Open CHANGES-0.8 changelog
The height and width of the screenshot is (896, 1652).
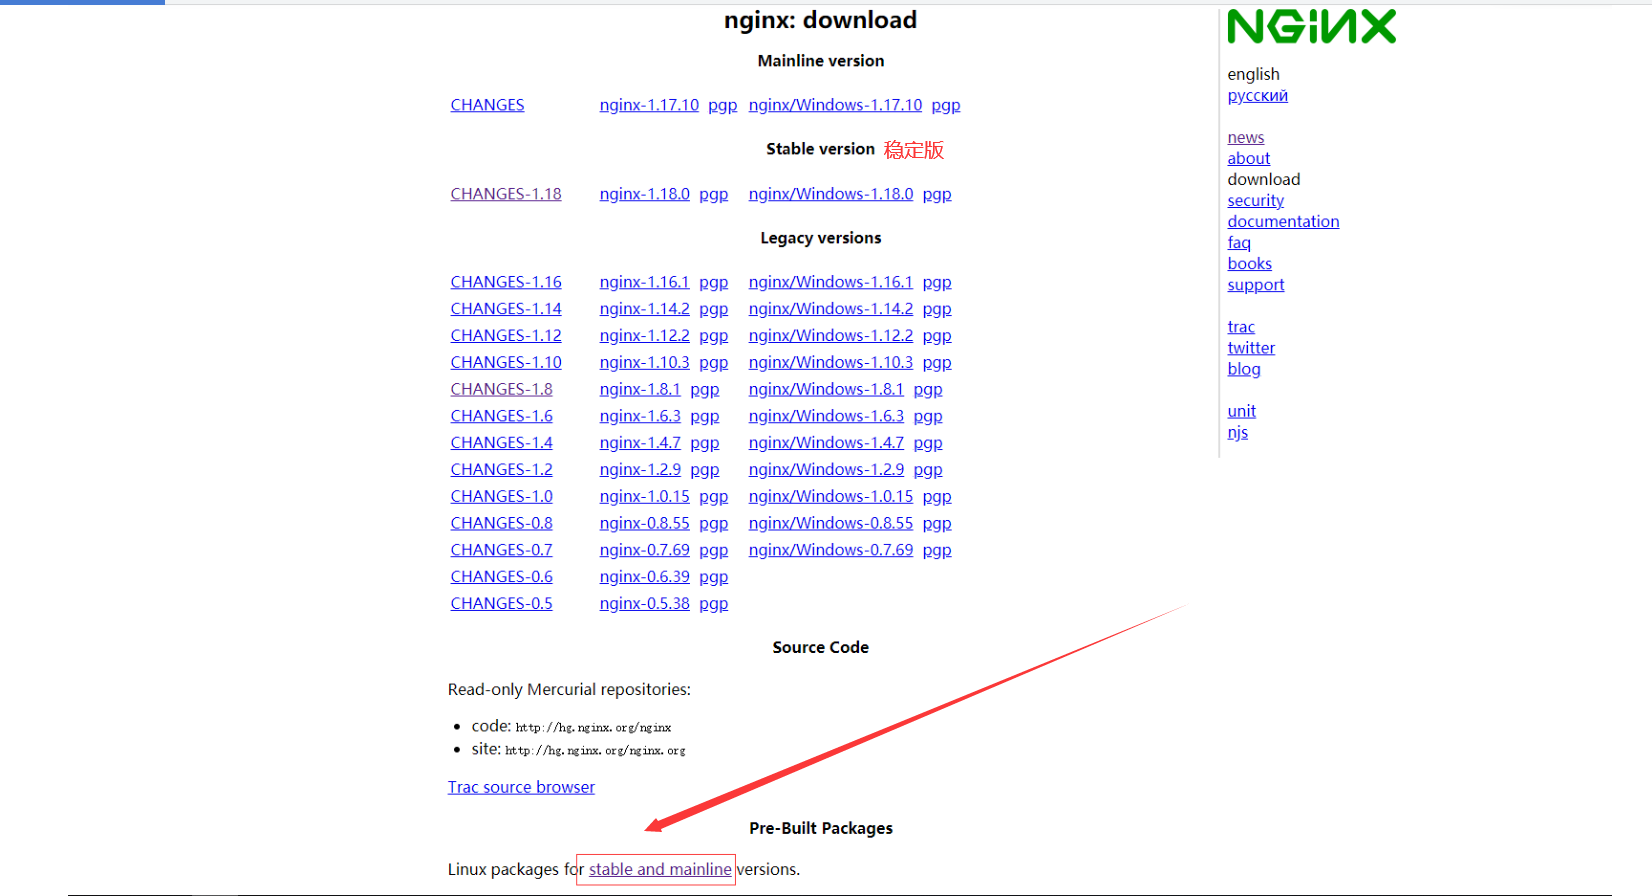click(x=501, y=524)
